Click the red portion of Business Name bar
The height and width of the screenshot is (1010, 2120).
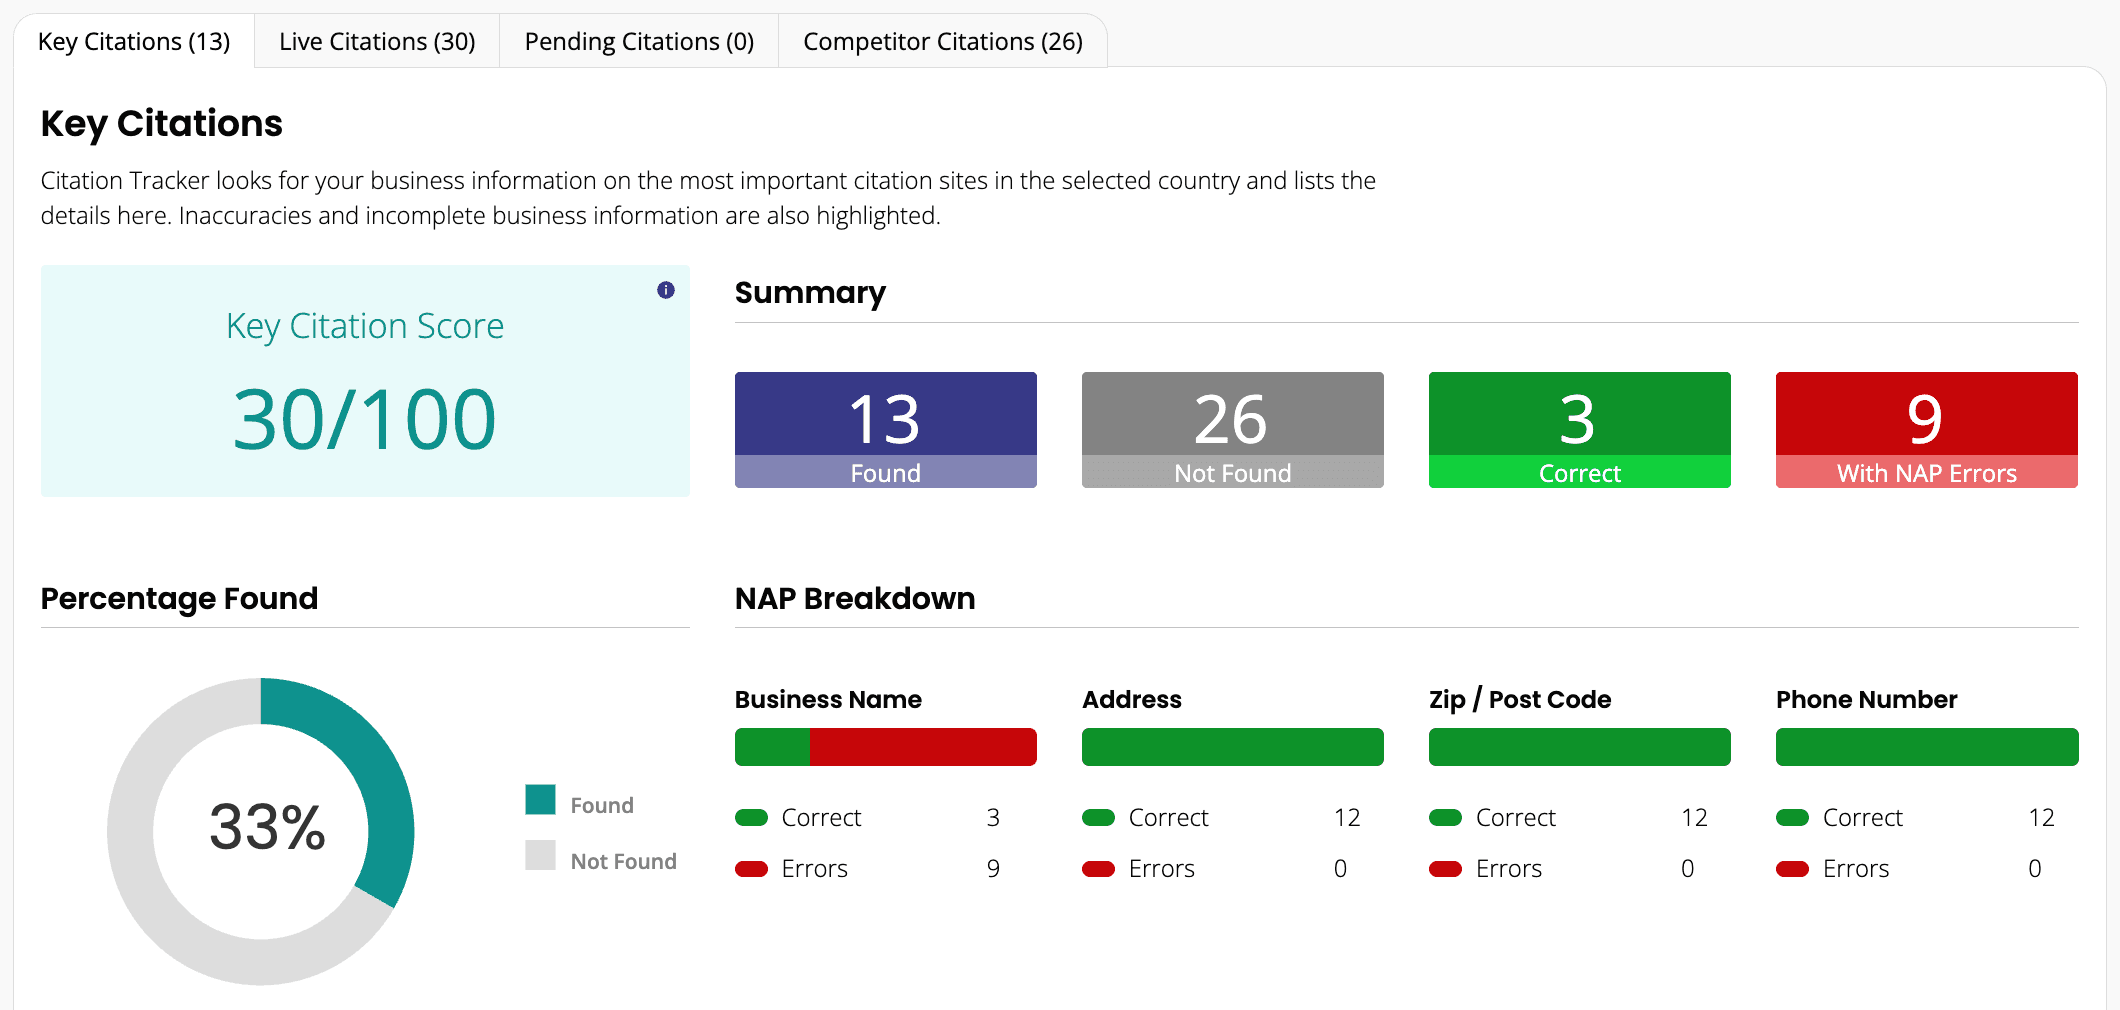(922, 747)
